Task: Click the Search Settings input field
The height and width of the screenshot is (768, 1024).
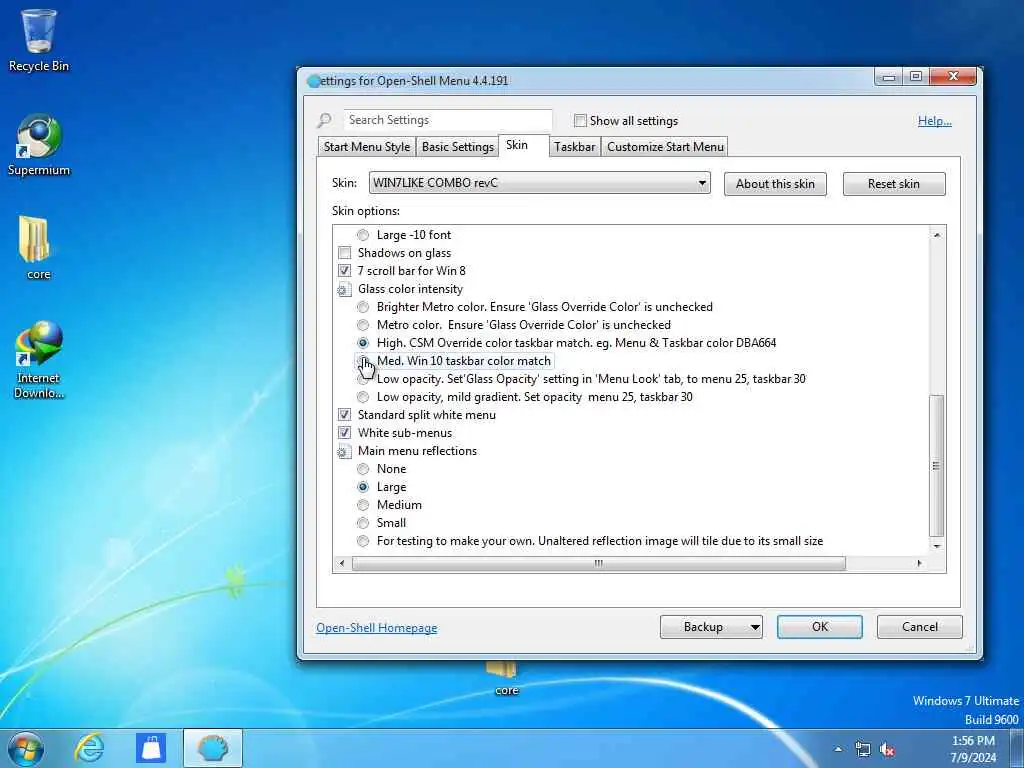Action: (448, 120)
